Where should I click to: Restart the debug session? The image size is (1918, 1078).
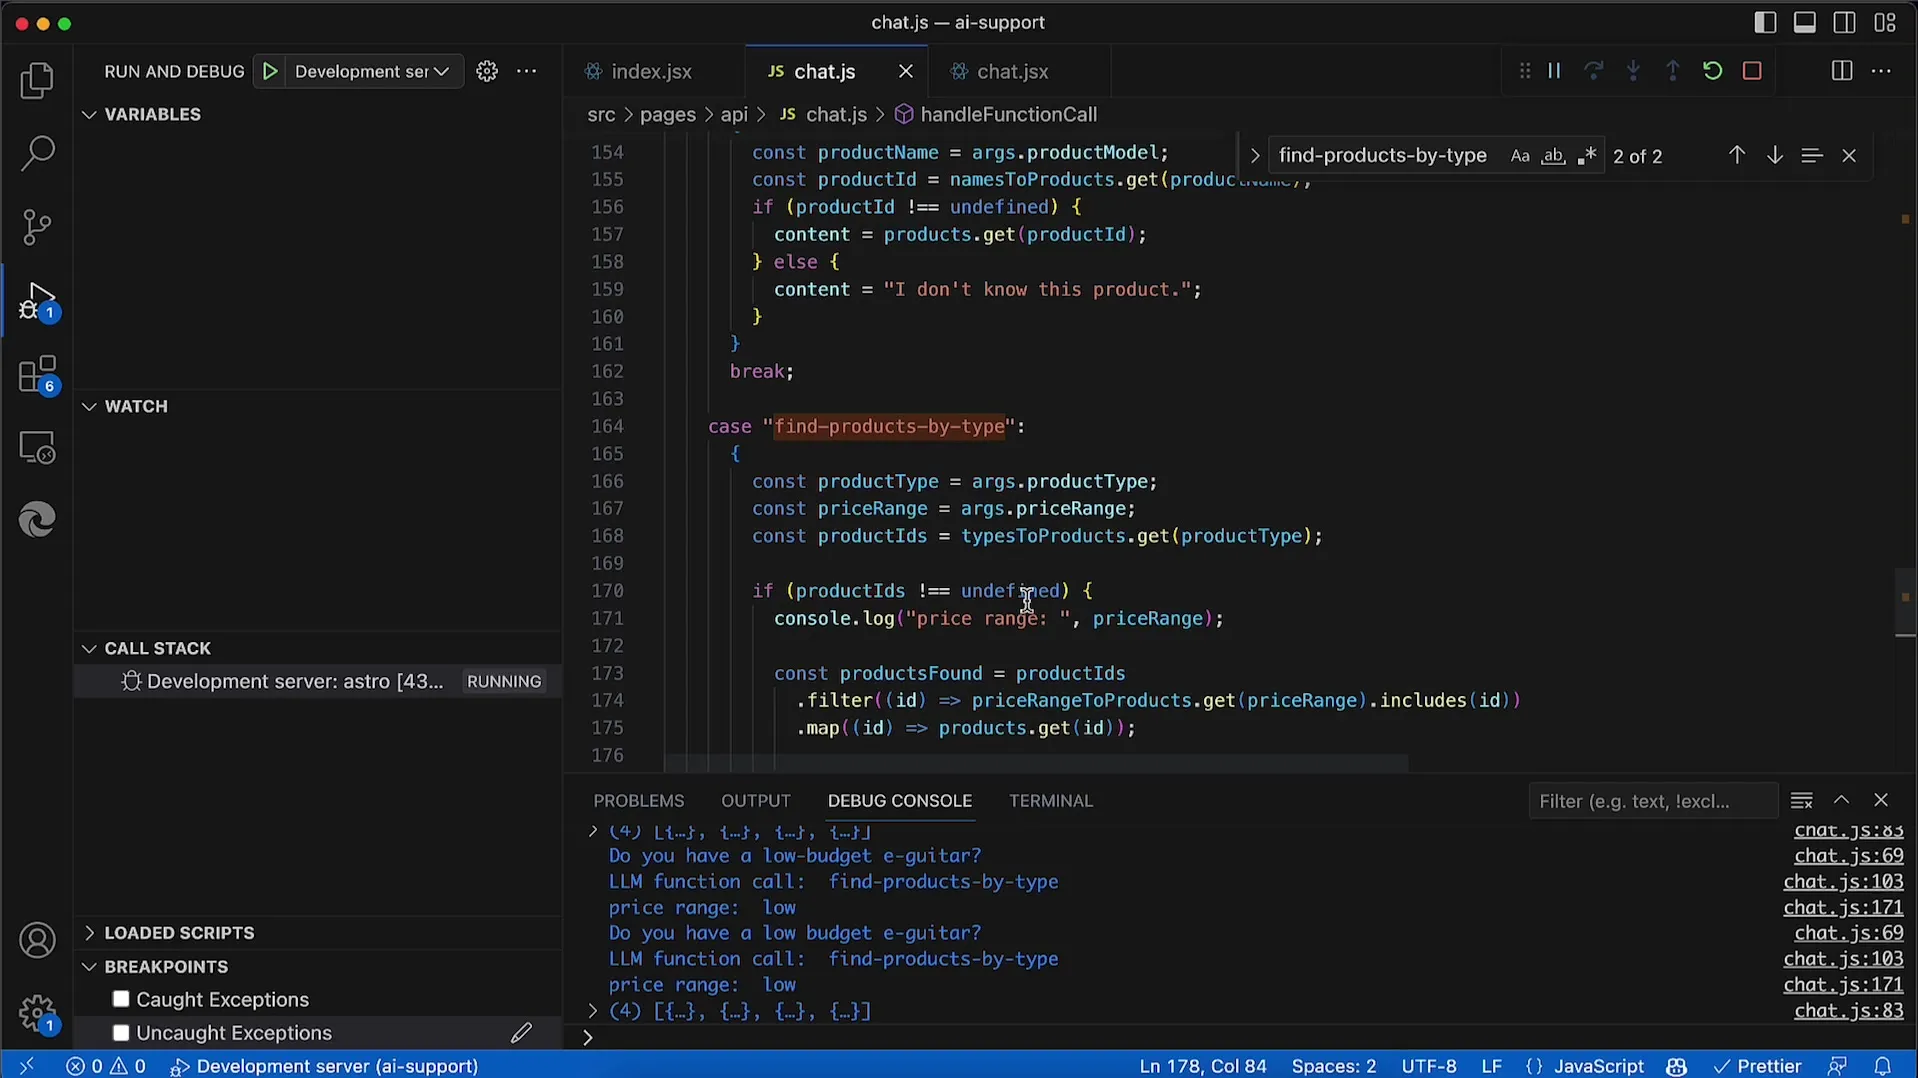coord(1712,71)
